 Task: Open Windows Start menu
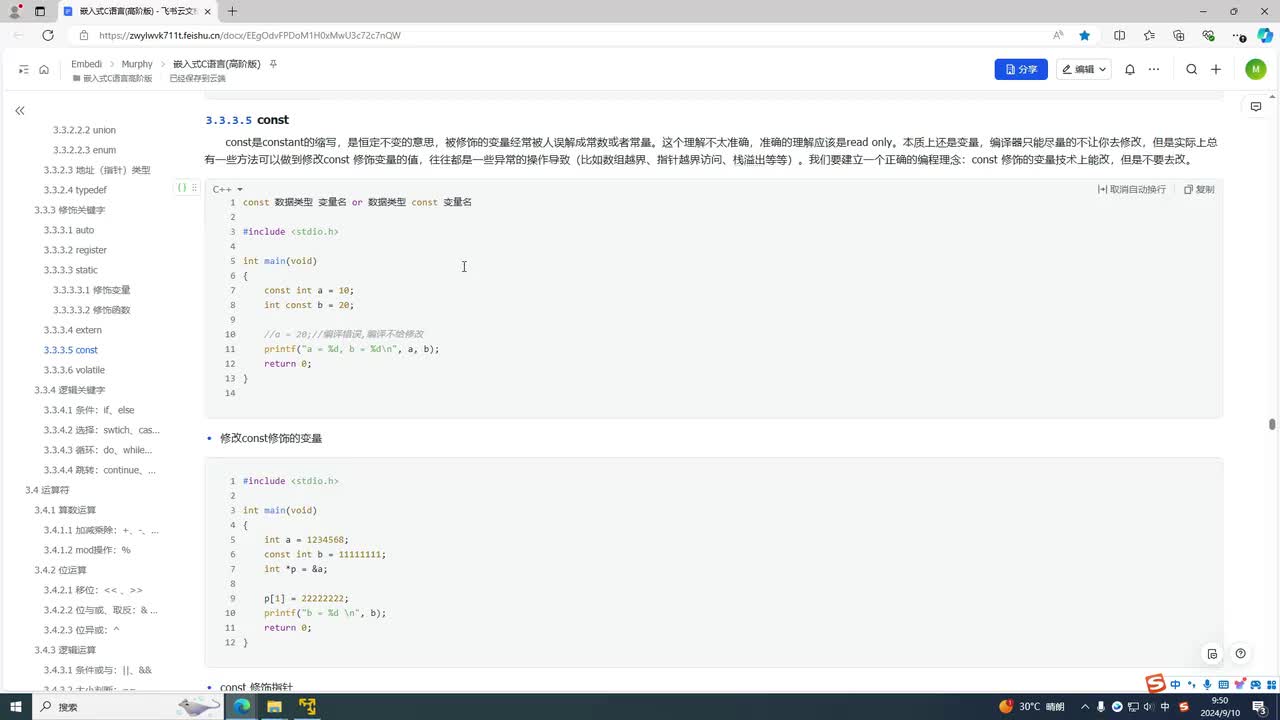tap(16, 706)
